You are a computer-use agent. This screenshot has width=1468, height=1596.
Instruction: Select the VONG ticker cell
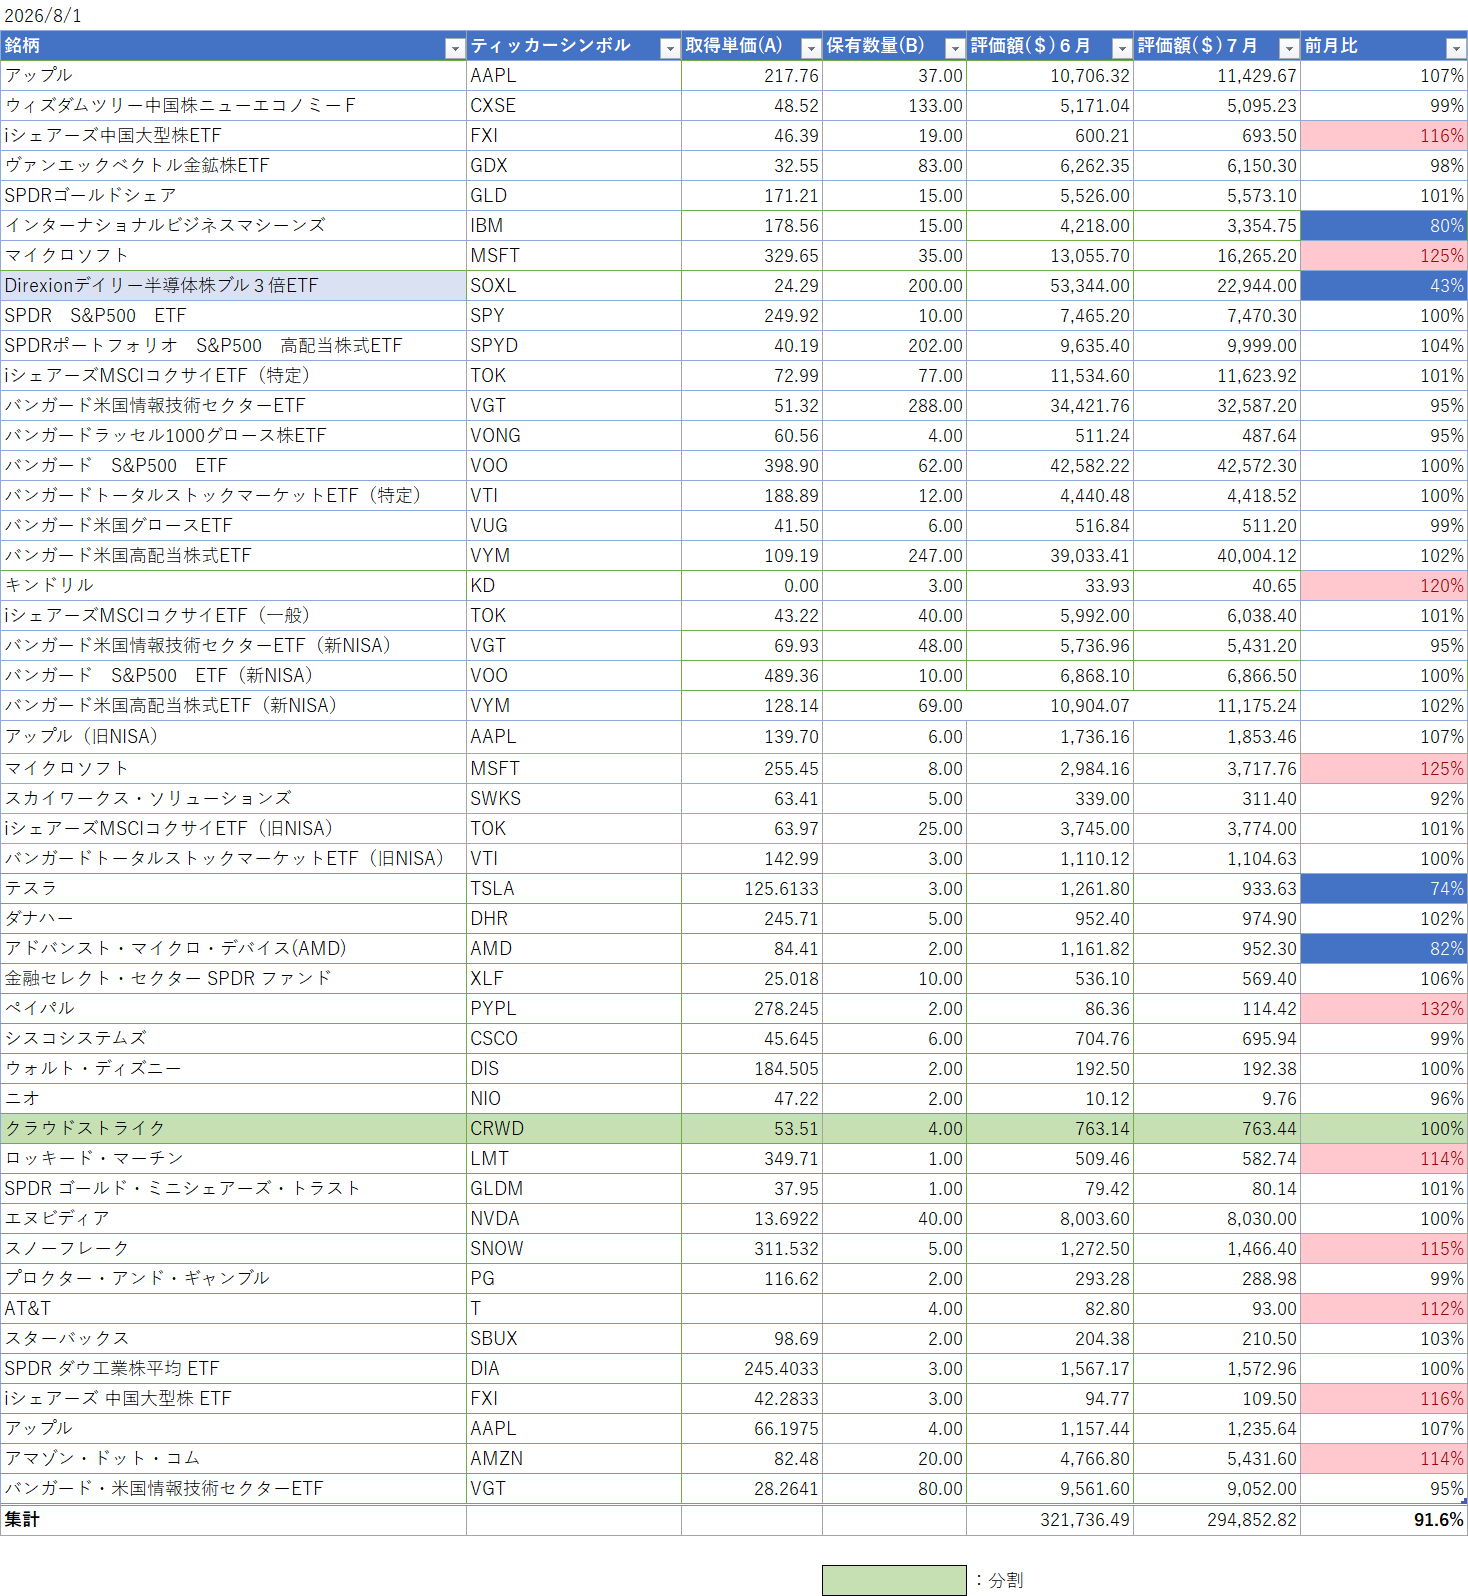point(574,435)
